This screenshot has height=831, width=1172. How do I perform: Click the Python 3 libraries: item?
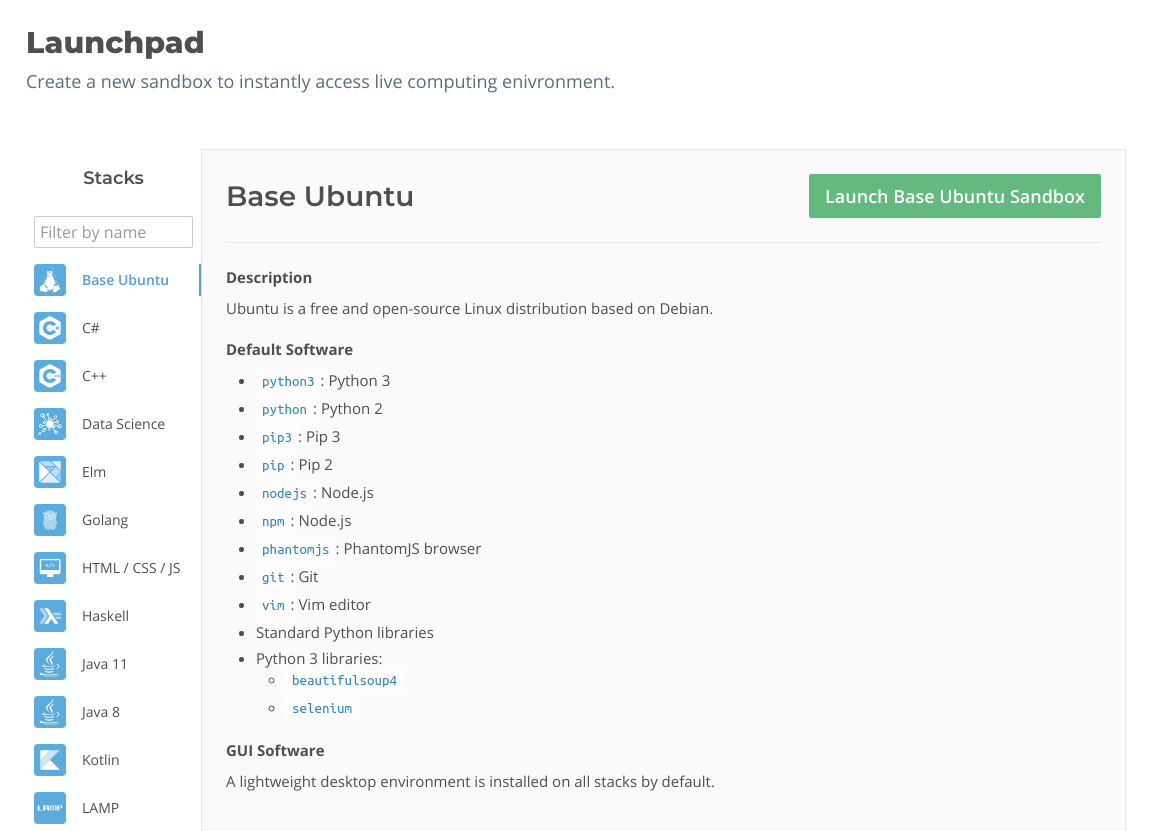coord(319,659)
